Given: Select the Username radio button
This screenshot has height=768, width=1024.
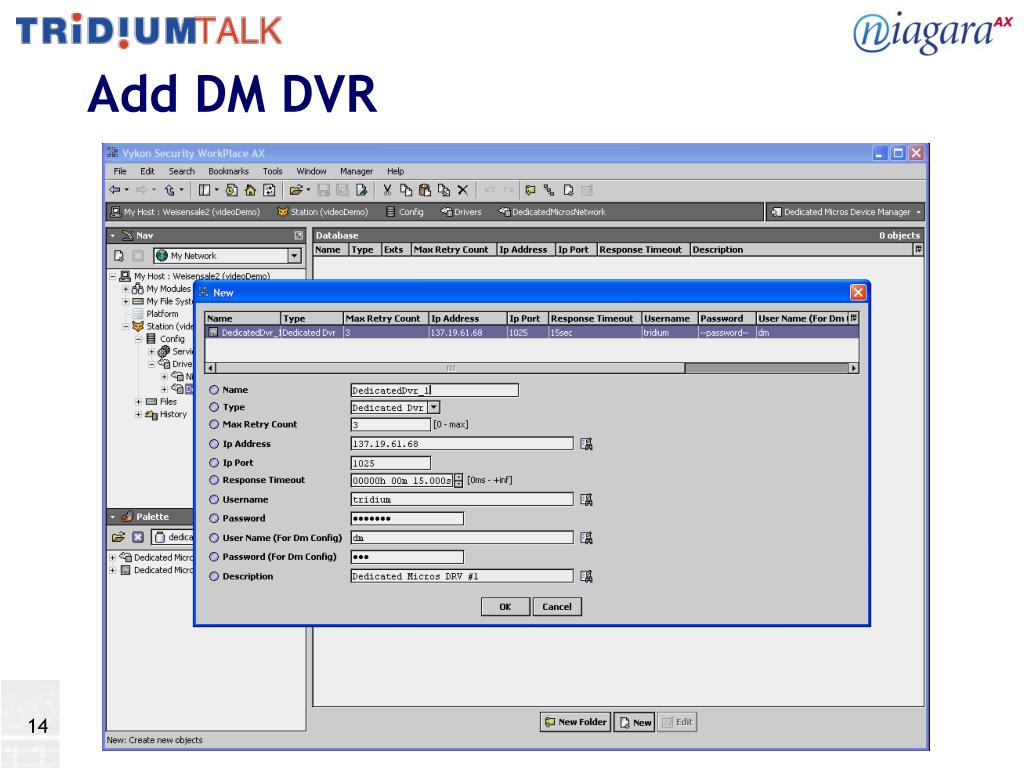Looking at the screenshot, I should coord(214,500).
